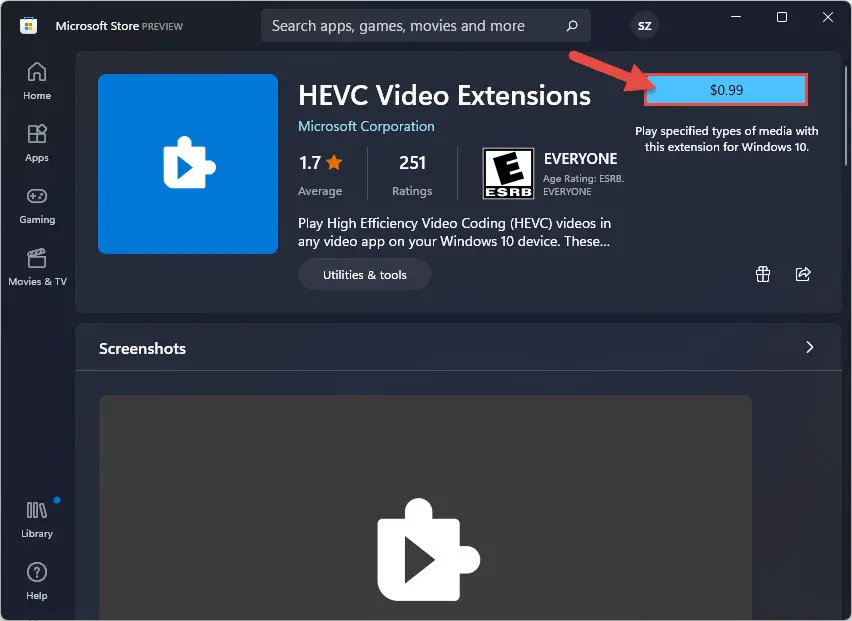Open Movies & TV section
Screen dimensions: 852x621
pyautogui.click(x=37, y=267)
